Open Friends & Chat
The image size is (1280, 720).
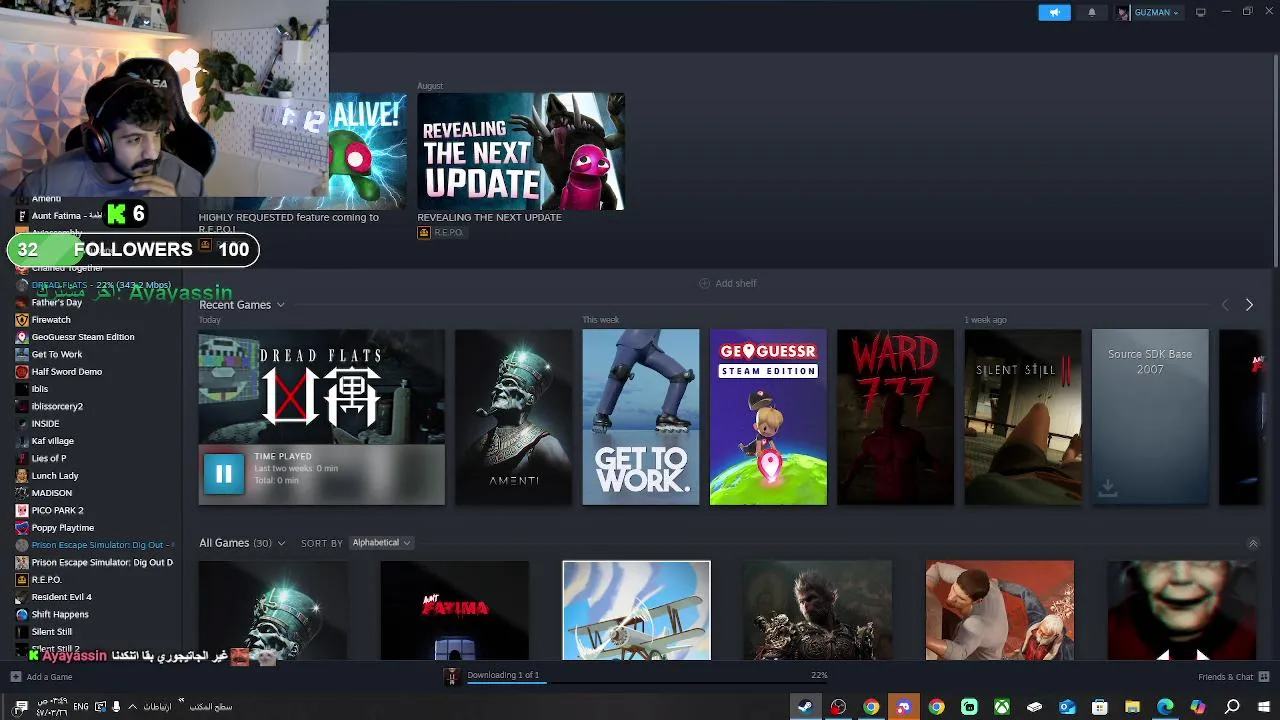click(x=1233, y=677)
